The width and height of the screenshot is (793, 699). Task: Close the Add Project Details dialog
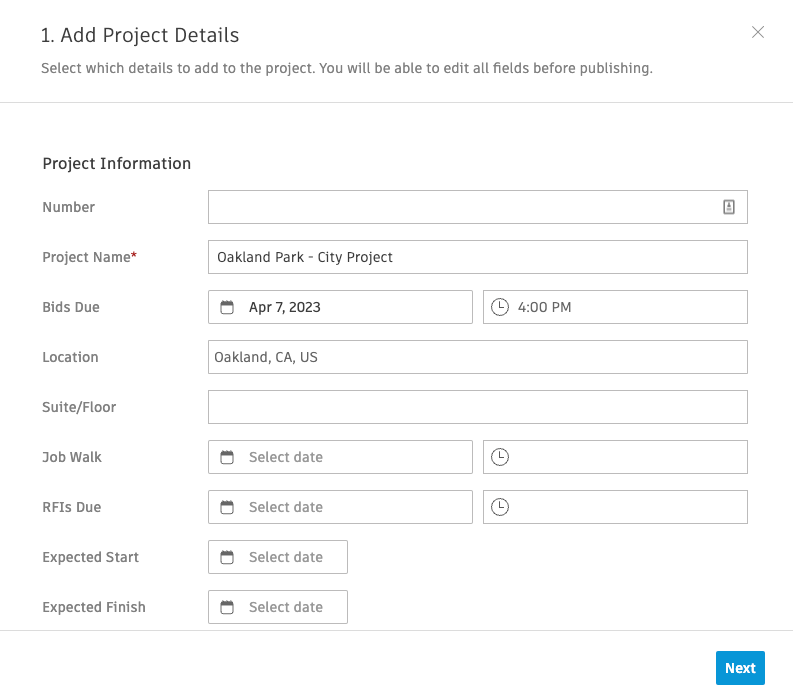click(758, 32)
